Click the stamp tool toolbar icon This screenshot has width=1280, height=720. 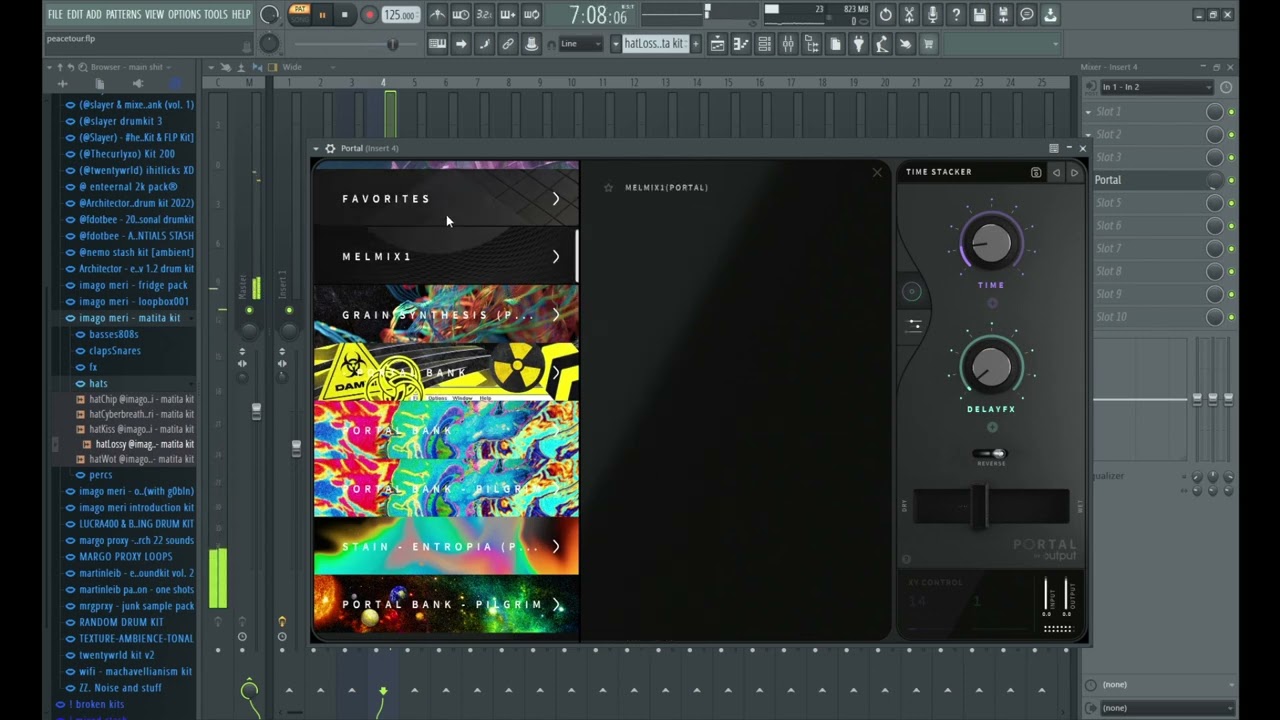coord(531,44)
